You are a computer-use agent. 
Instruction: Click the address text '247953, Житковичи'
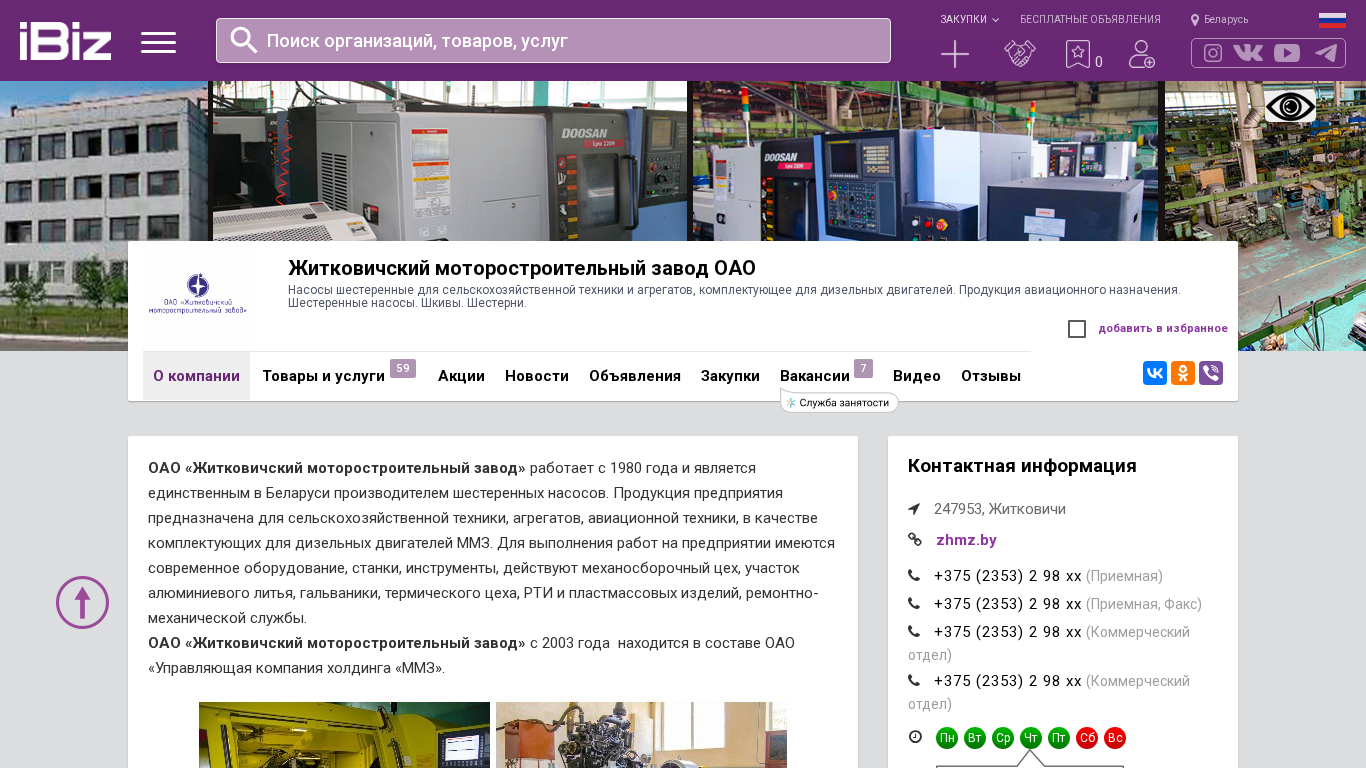pyautogui.click(x=1000, y=509)
